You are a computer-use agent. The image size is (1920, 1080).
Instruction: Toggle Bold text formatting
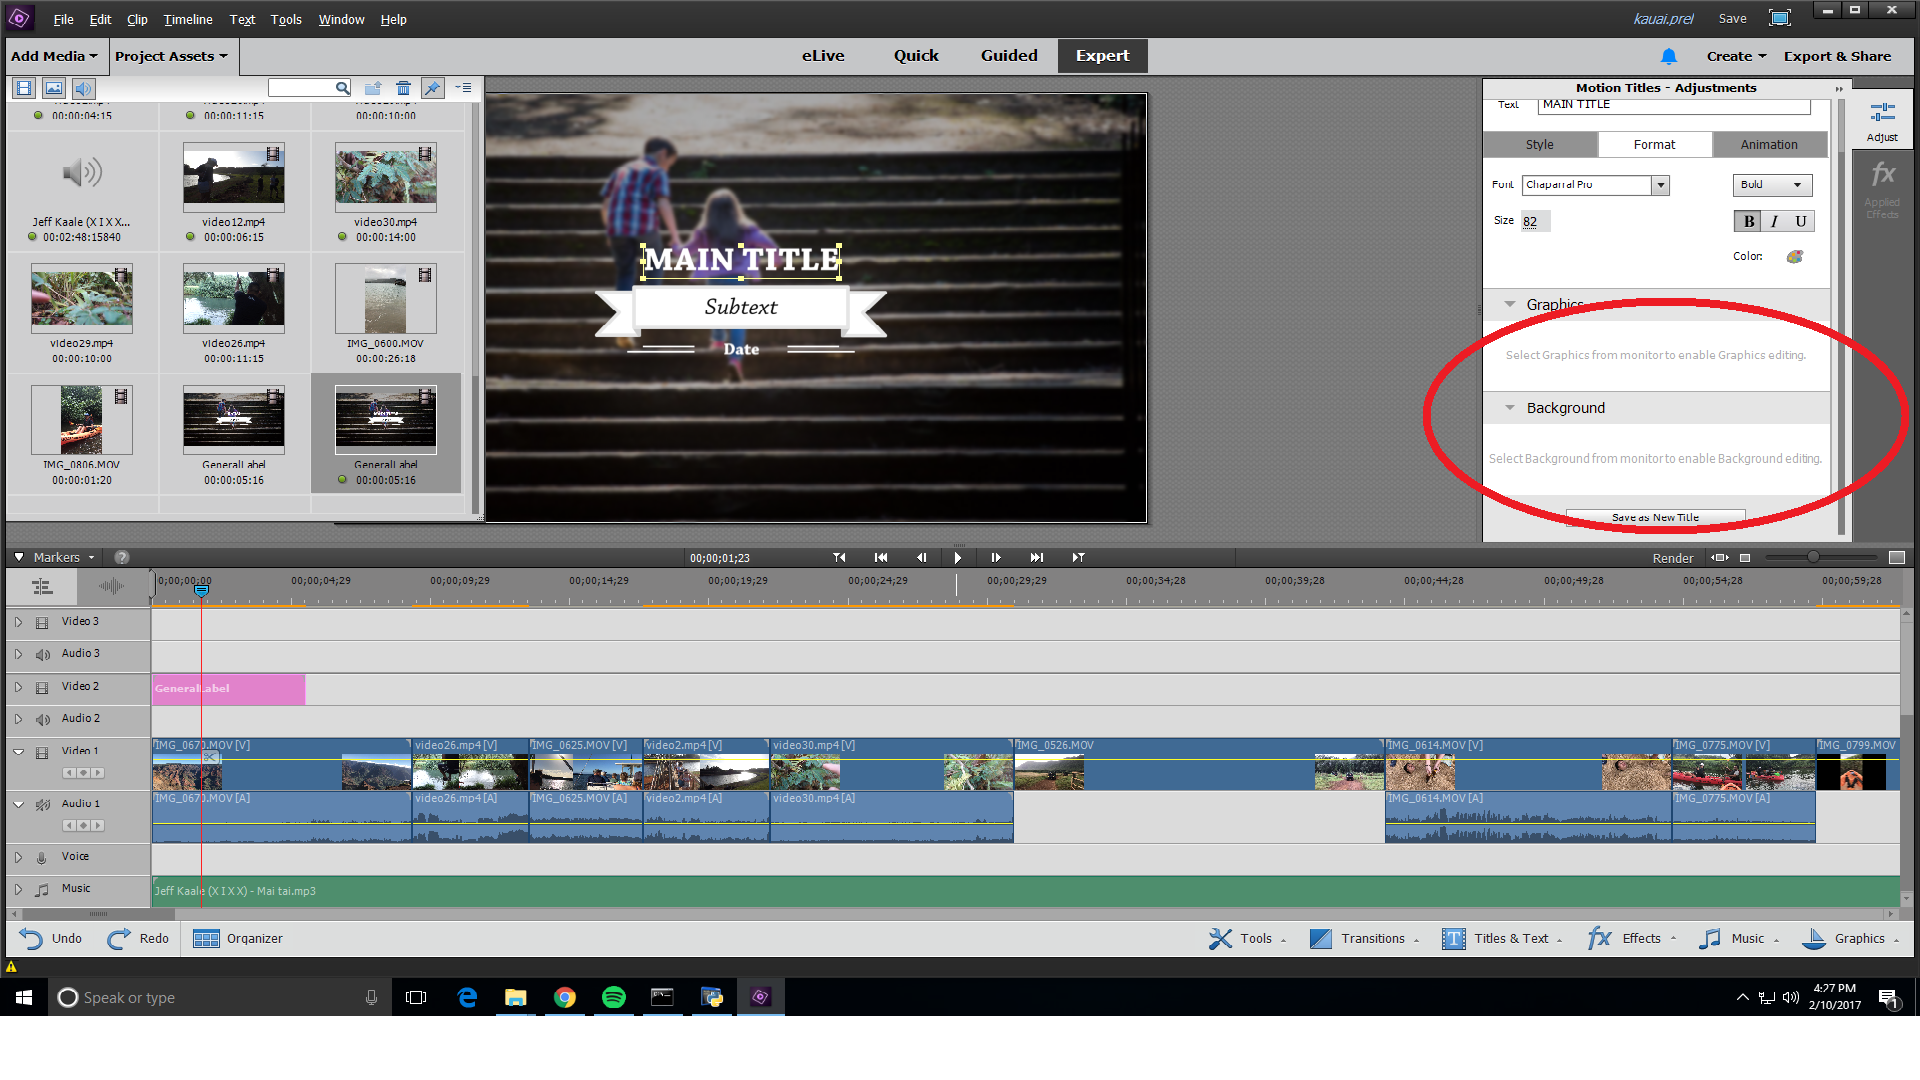tap(1748, 221)
